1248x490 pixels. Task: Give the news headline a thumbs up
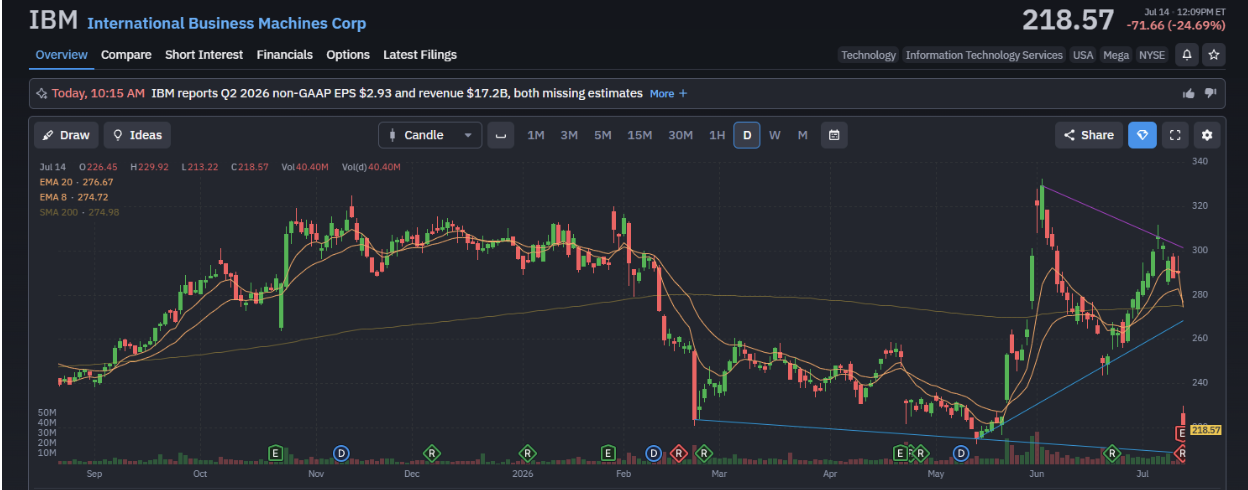click(x=1189, y=93)
